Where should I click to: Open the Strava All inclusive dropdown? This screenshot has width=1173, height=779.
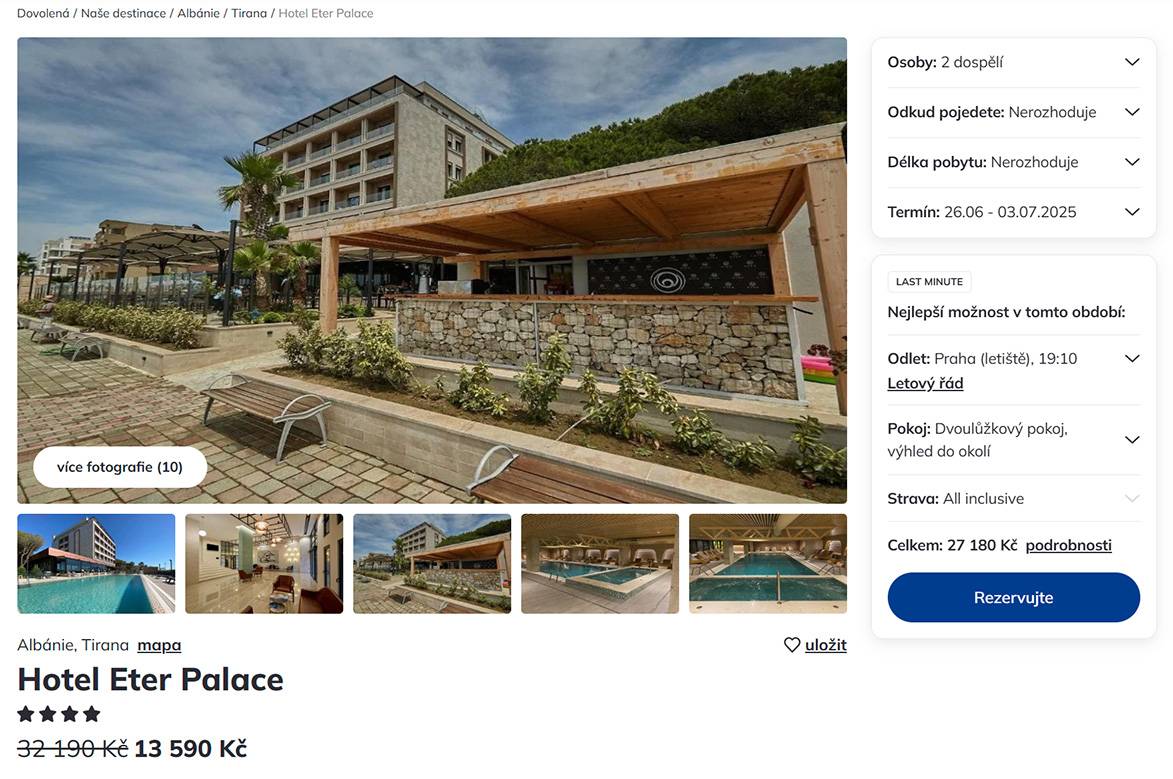1131,498
